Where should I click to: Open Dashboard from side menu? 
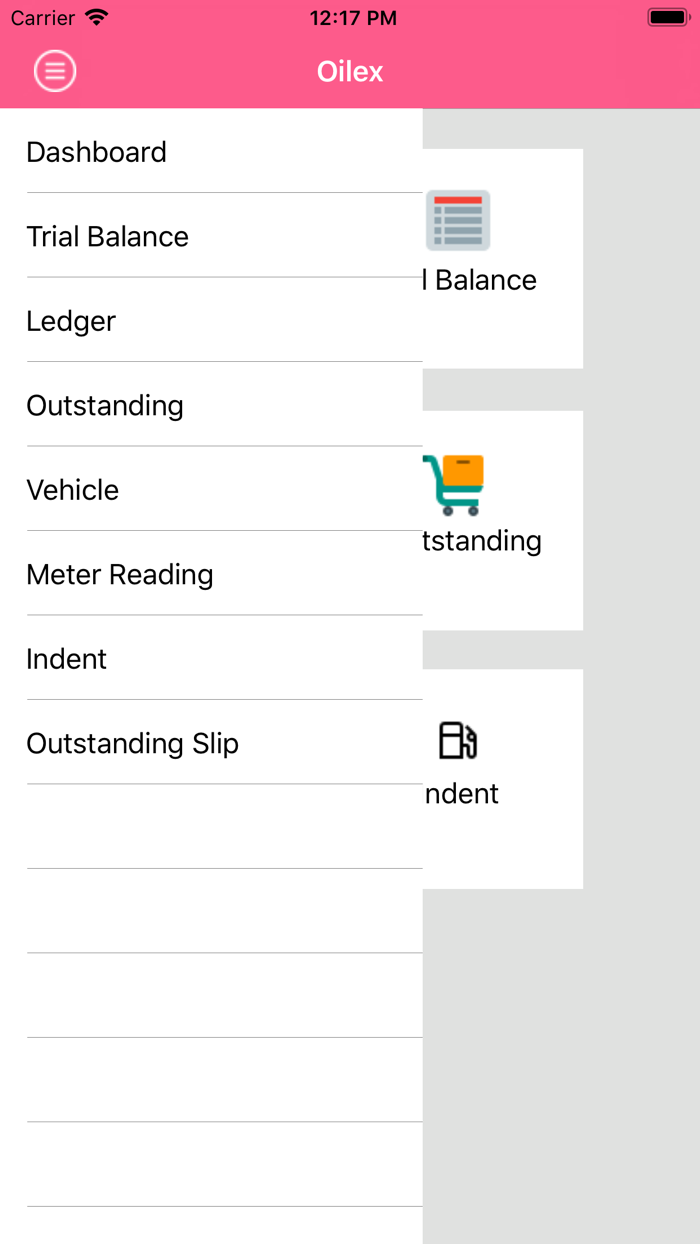(x=97, y=152)
